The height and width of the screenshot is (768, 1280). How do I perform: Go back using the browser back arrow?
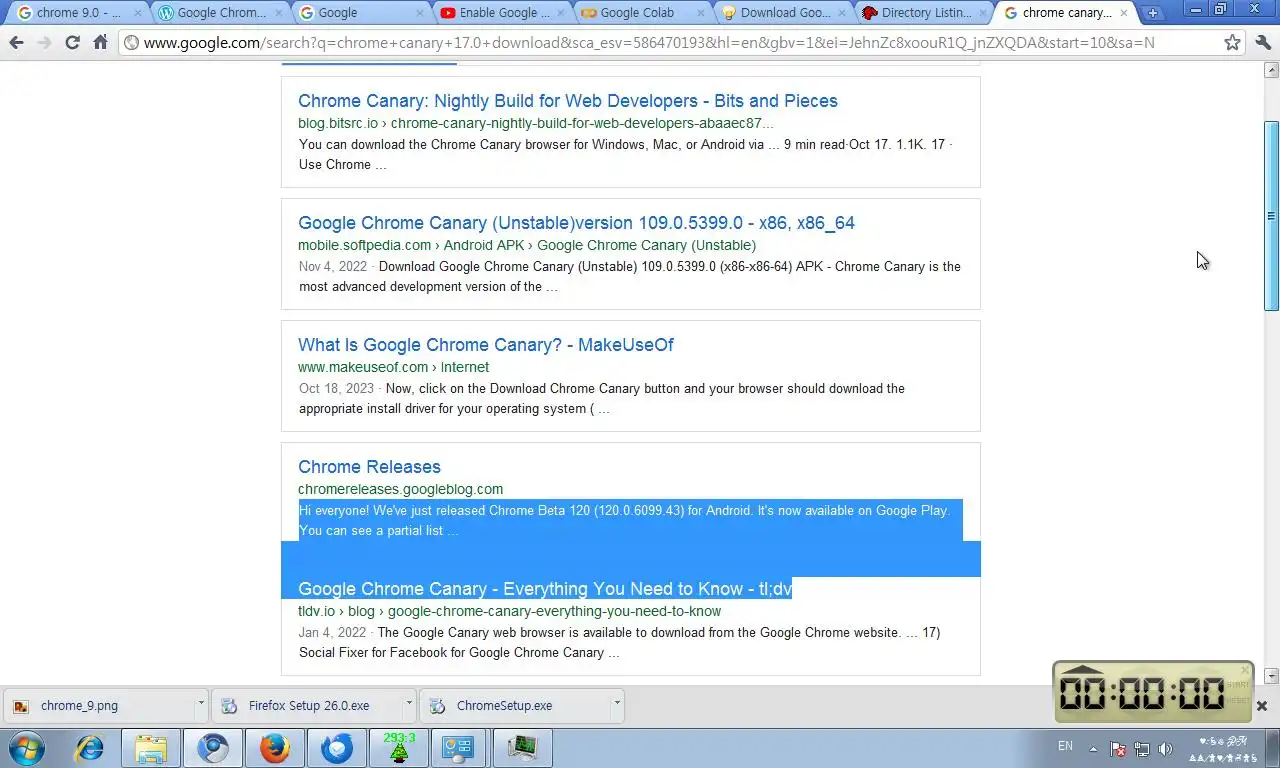pyautogui.click(x=16, y=43)
